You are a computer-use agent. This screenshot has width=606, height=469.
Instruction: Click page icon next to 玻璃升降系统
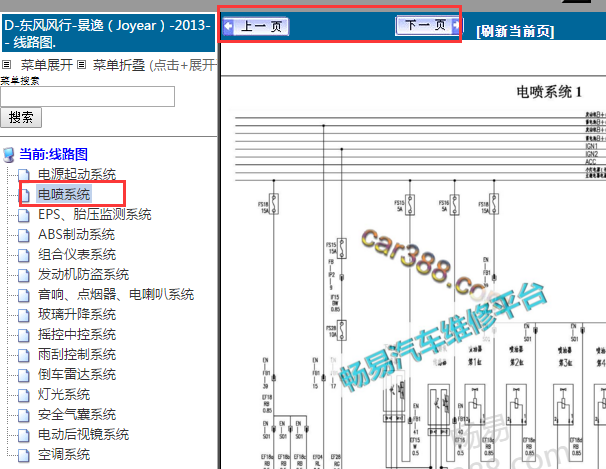pyautogui.click(x=24, y=315)
